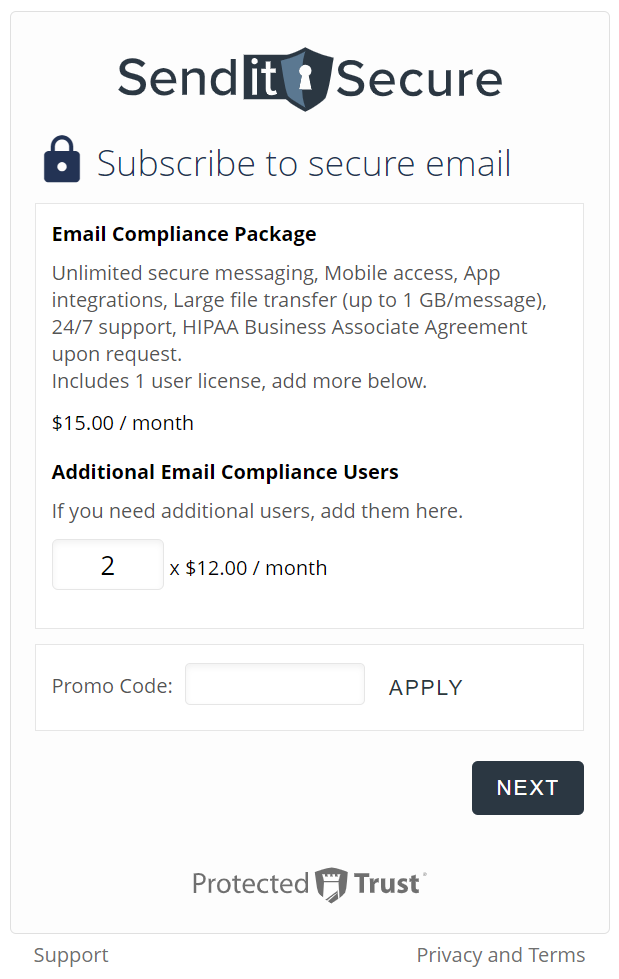Click Additional Email Compliance Users heading

[x=225, y=472]
